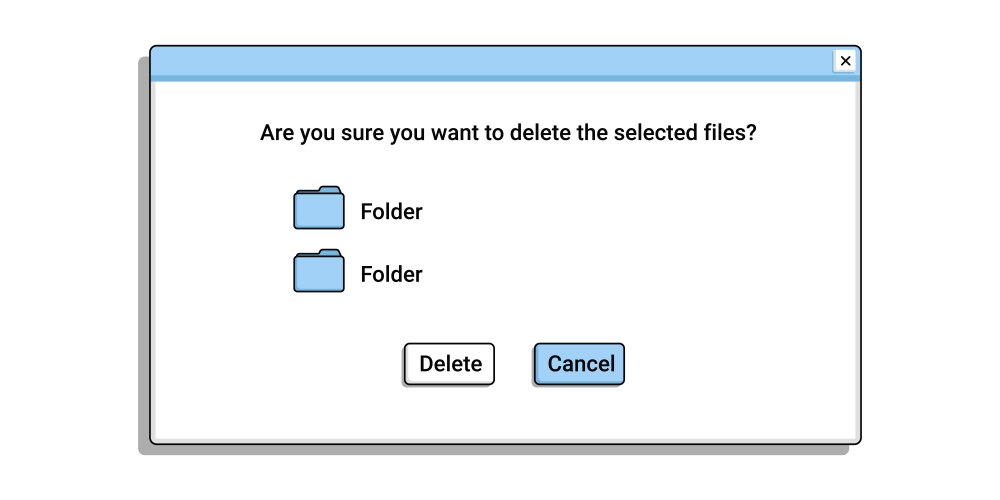Click the top folder icon
This screenshot has width=1000, height=500.
pos(319,209)
